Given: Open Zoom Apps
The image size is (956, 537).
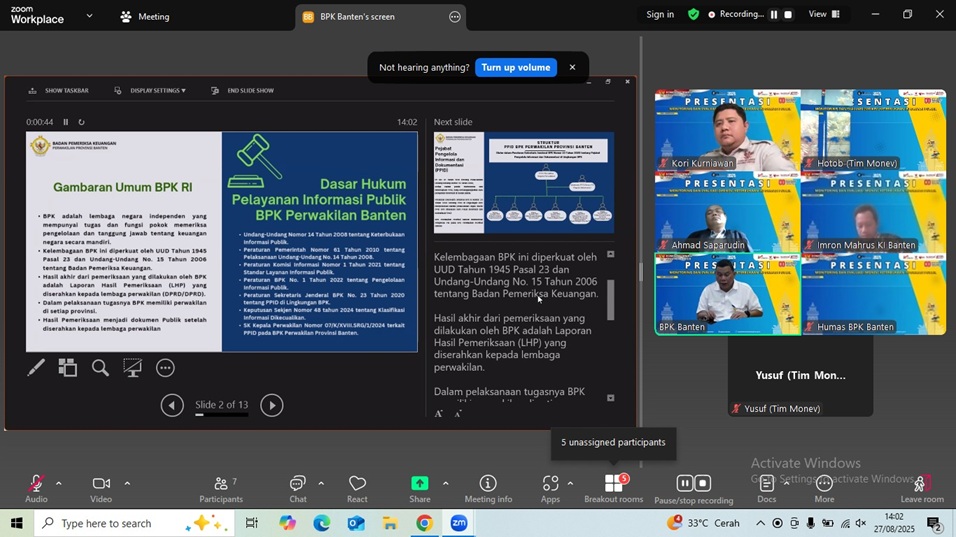Looking at the screenshot, I should coord(550,489).
